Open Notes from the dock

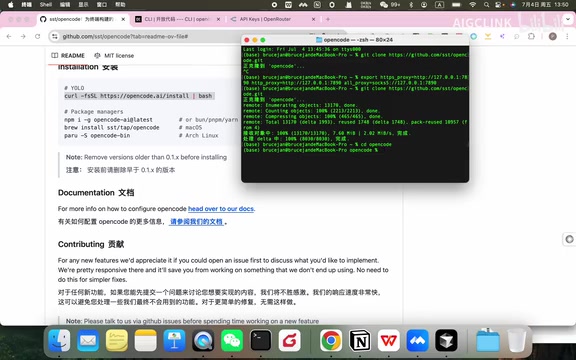tap(145, 340)
